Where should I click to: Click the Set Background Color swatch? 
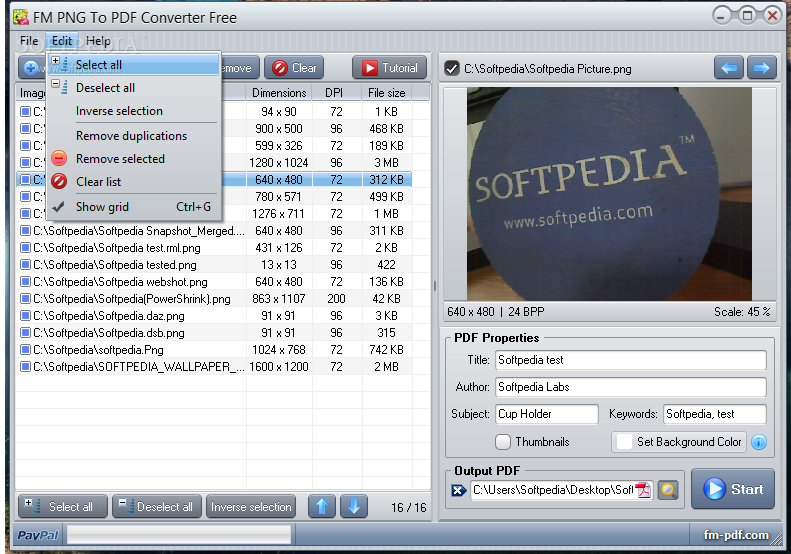(x=624, y=441)
